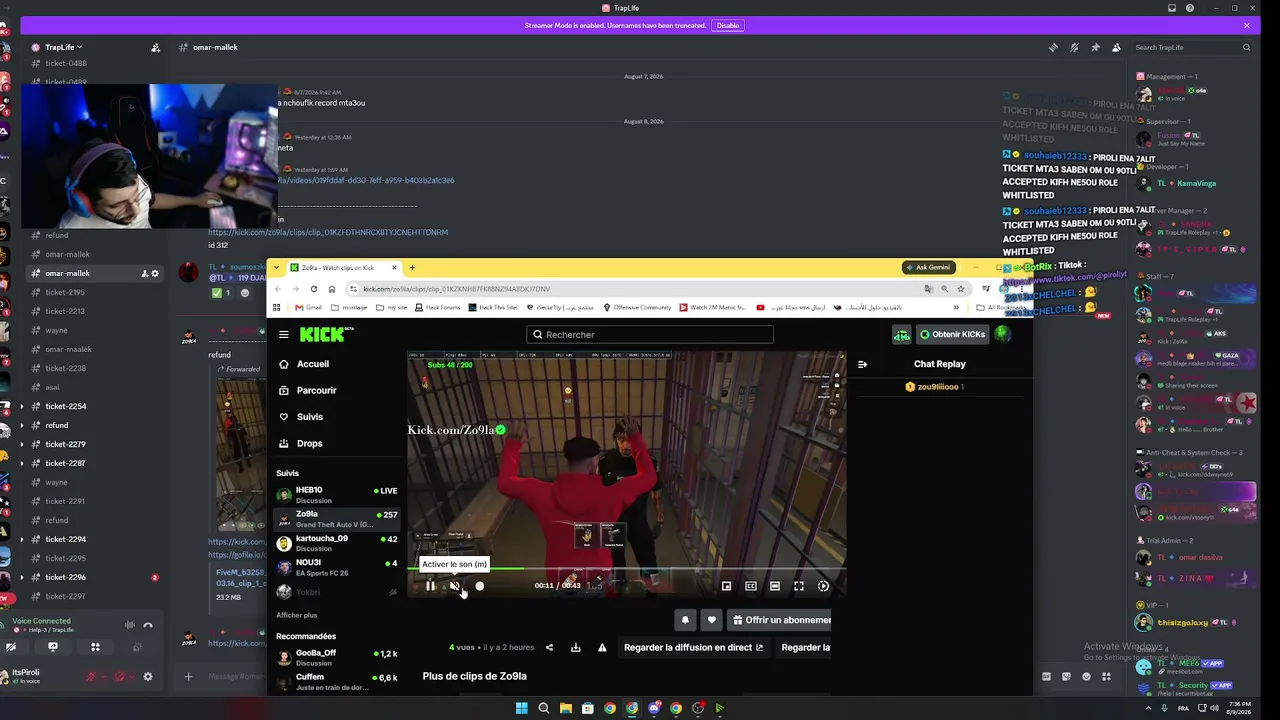This screenshot has width=1280, height=720.
Task: Enter fullscreen in the Kick player
Action: click(799, 586)
